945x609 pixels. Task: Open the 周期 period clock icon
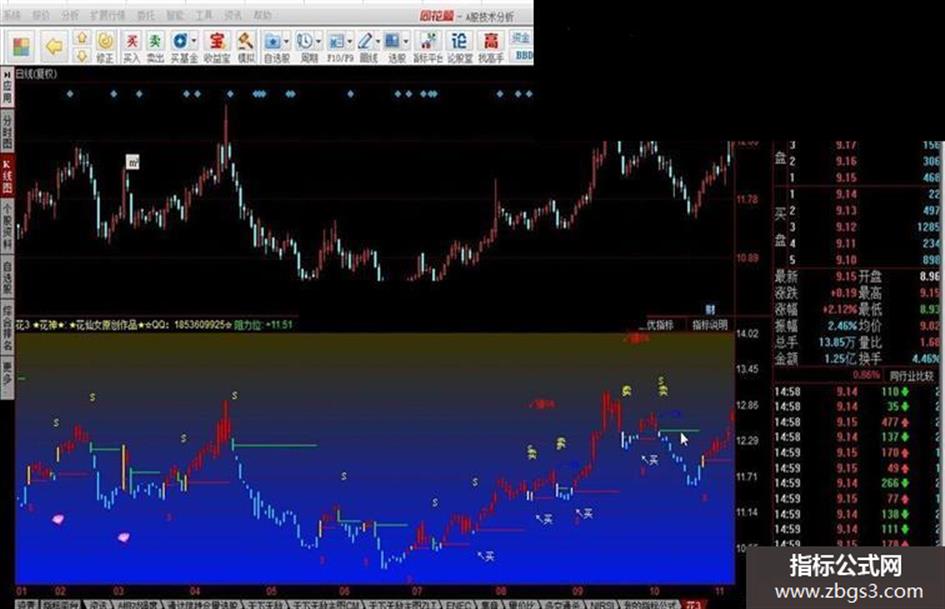click(x=306, y=48)
